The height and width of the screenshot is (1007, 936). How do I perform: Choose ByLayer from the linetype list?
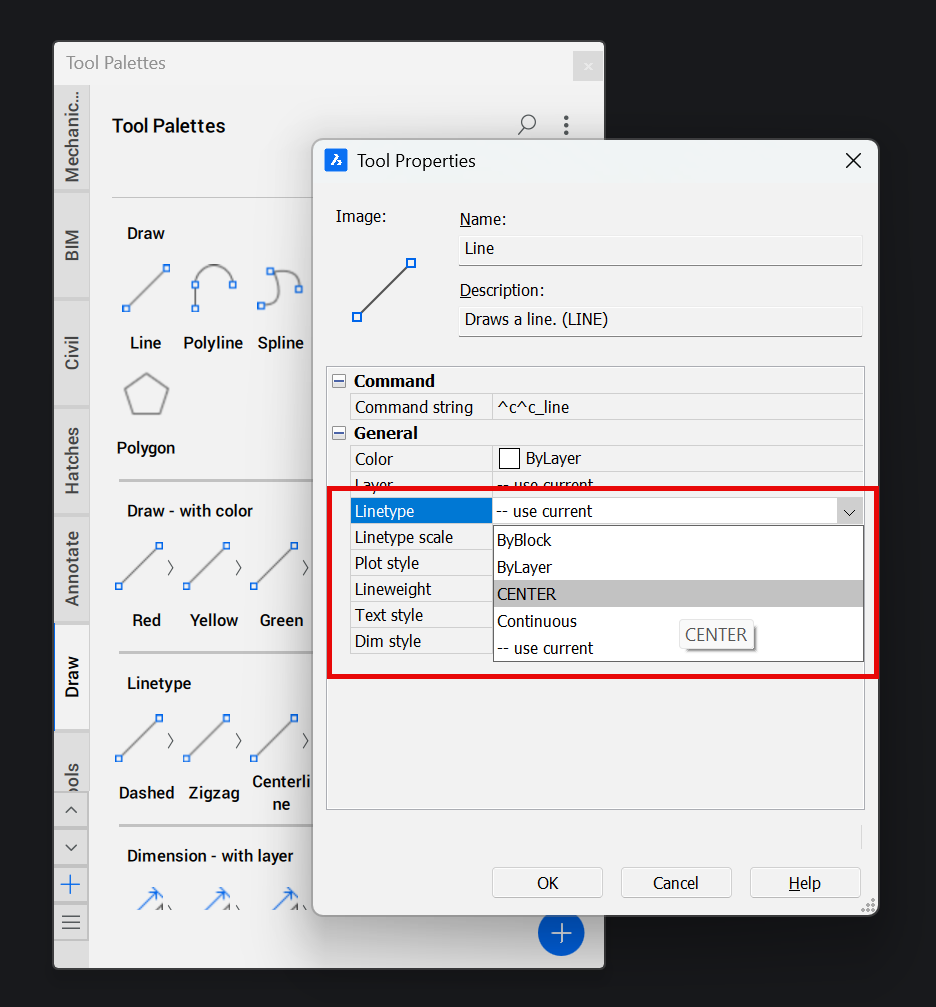click(525, 567)
